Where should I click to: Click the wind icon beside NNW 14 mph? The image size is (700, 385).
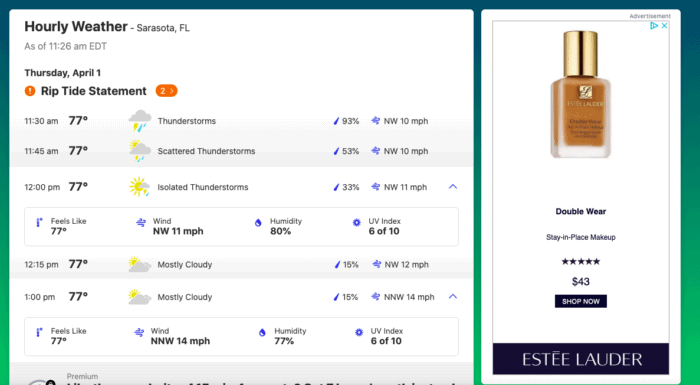pos(375,297)
